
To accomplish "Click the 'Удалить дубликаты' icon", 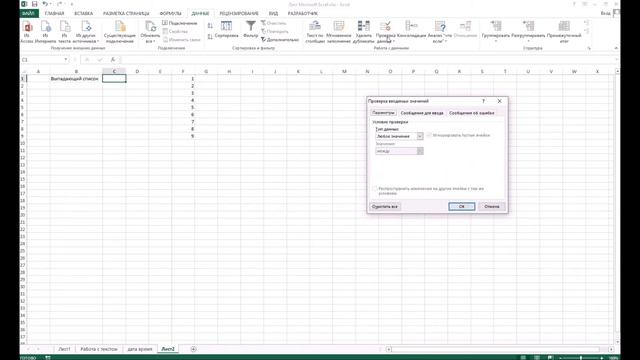I will tap(363, 32).
